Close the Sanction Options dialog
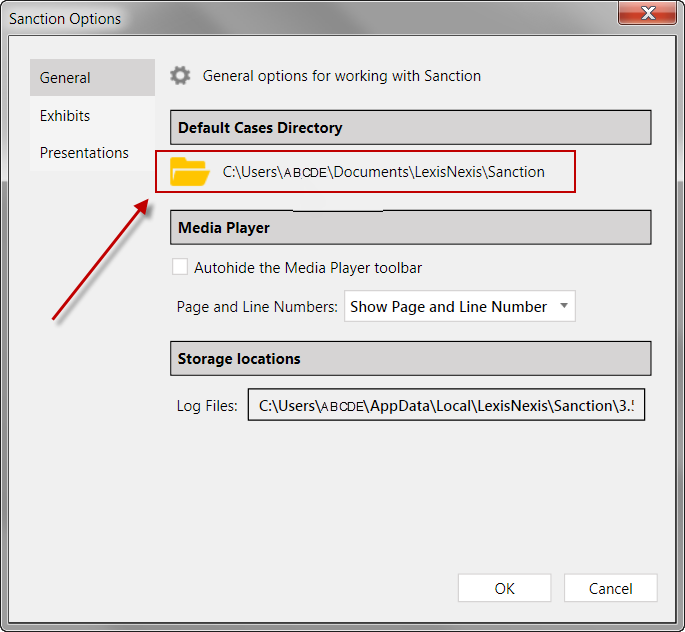Image resolution: width=685 pixels, height=632 pixels. coord(647,13)
